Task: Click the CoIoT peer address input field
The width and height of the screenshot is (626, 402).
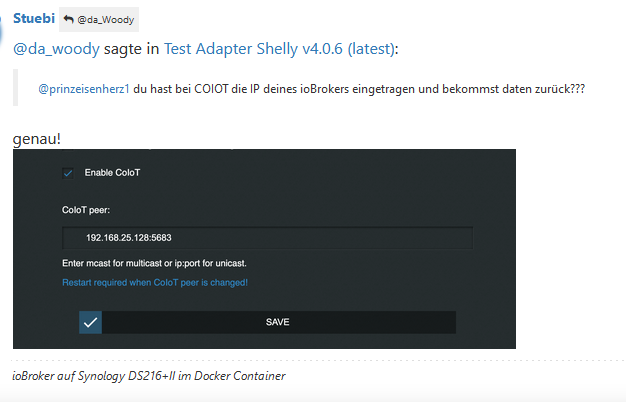Action: pyautogui.click(x=267, y=238)
